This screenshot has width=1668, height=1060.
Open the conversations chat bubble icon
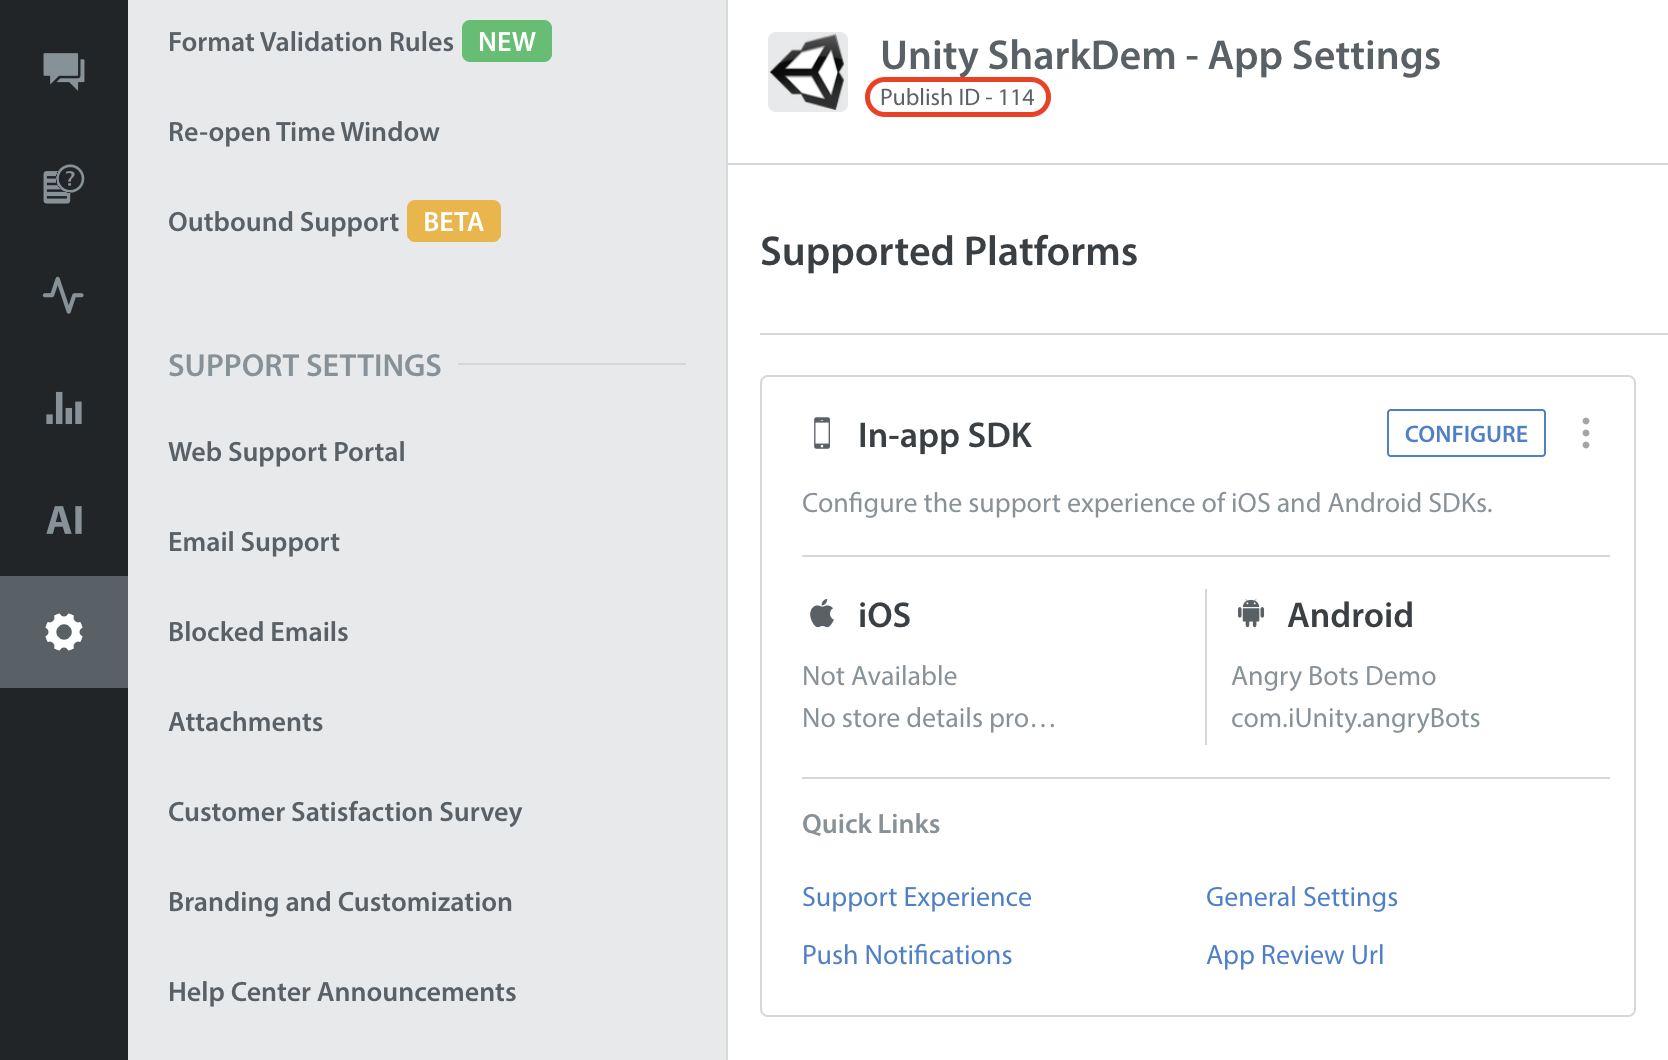click(x=64, y=70)
